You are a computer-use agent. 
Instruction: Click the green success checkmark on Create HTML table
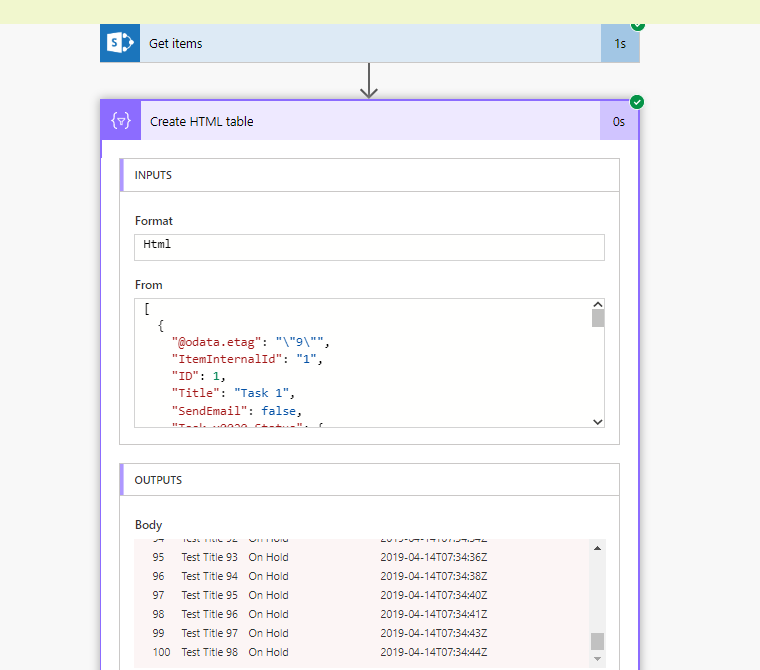click(x=637, y=102)
